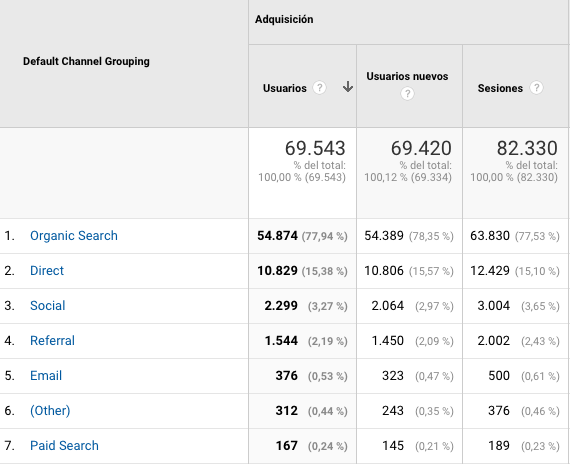Select row number 1. label
Viewport: 570px width, 465px height.
[9, 236]
